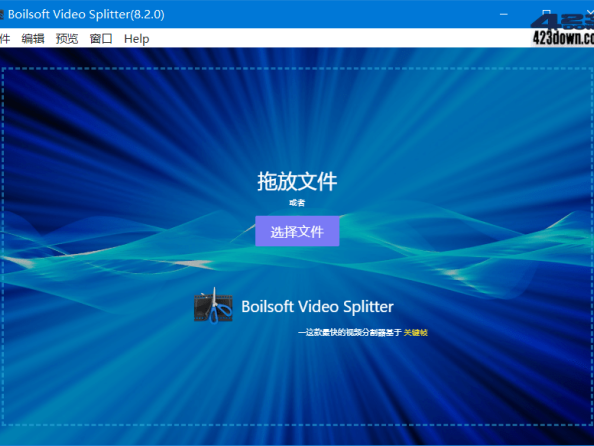Click the 一这款最快的视频分割器基于 tagline text
This screenshot has height=446, width=594.
(x=350, y=332)
